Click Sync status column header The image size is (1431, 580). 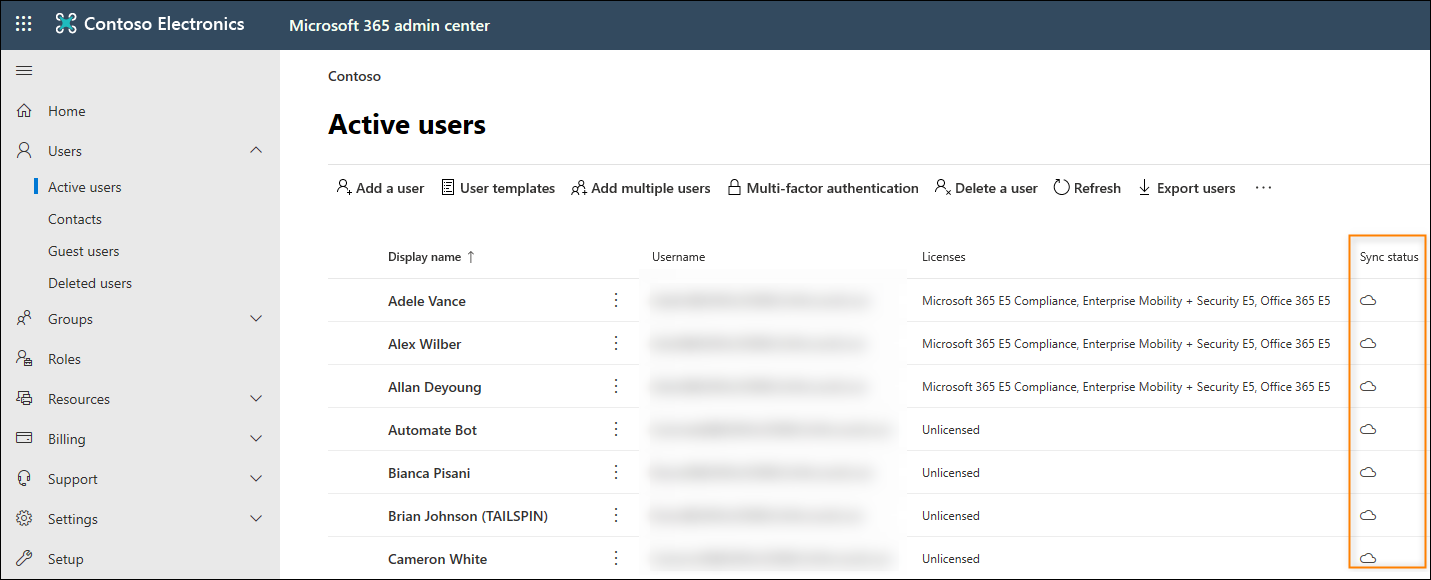click(x=1389, y=257)
